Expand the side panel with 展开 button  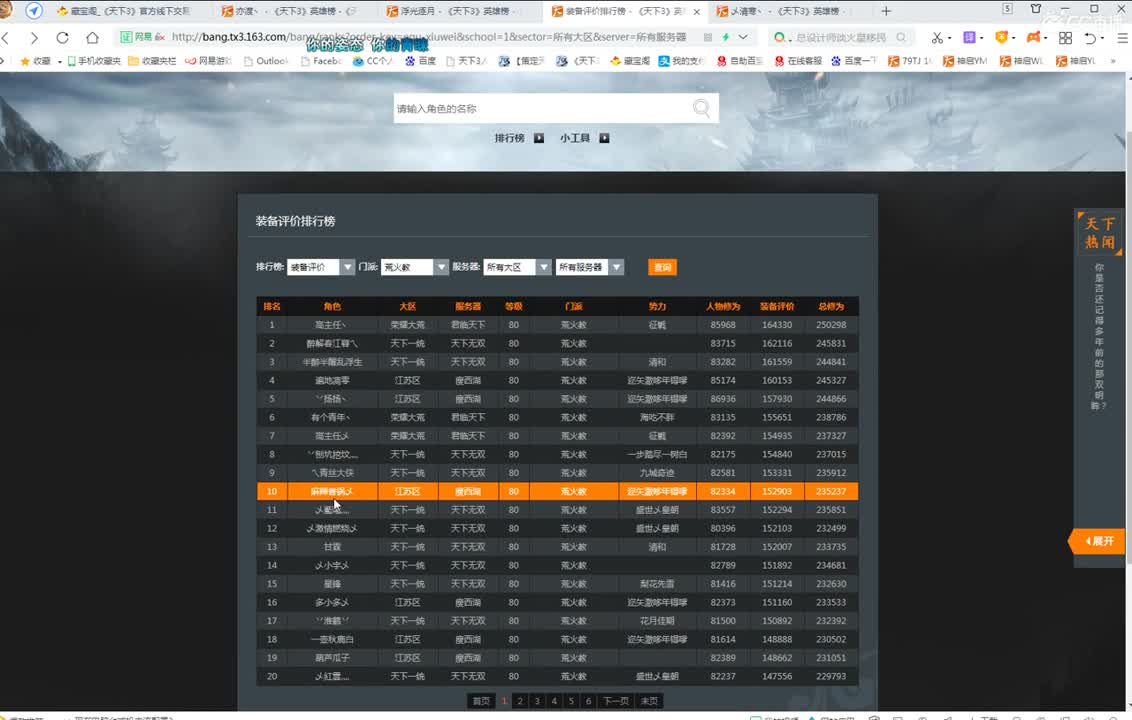click(1098, 541)
